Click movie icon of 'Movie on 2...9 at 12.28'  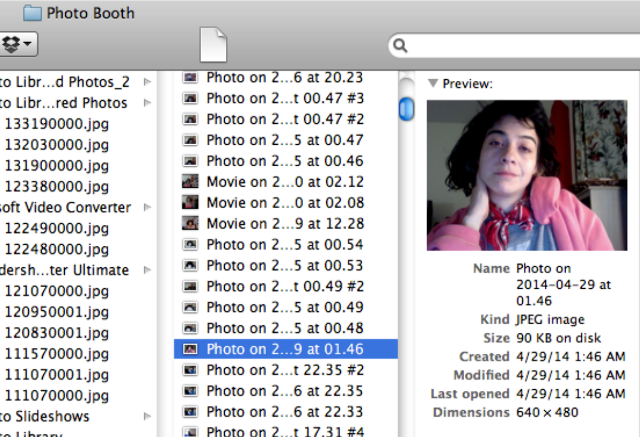(x=190, y=223)
